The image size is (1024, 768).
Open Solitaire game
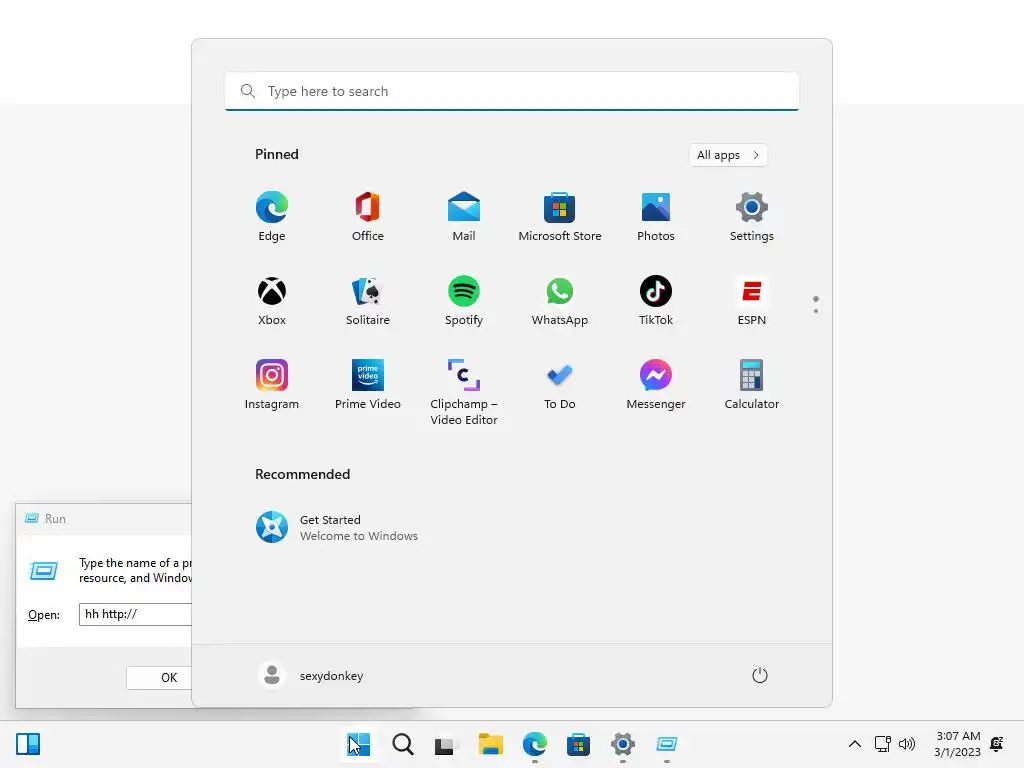point(368,301)
